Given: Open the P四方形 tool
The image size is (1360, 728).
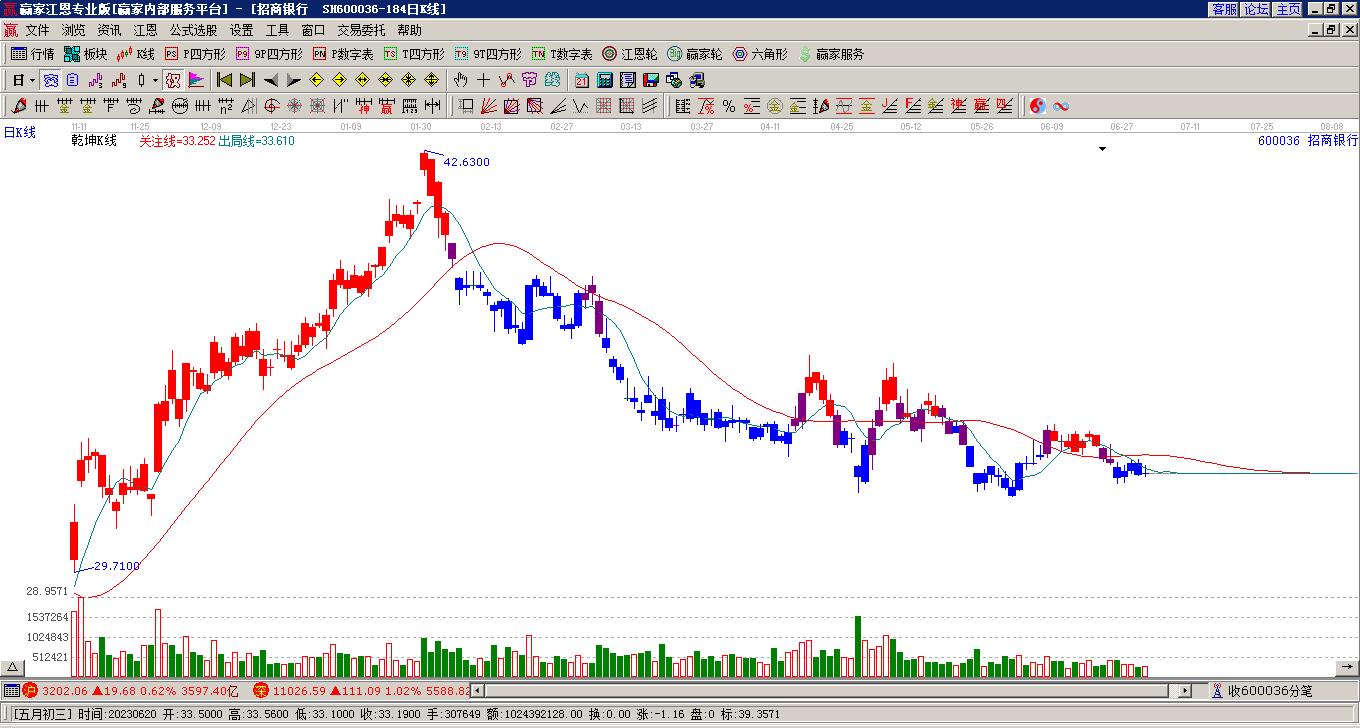Looking at the screenshot, I should coord(195,54).
